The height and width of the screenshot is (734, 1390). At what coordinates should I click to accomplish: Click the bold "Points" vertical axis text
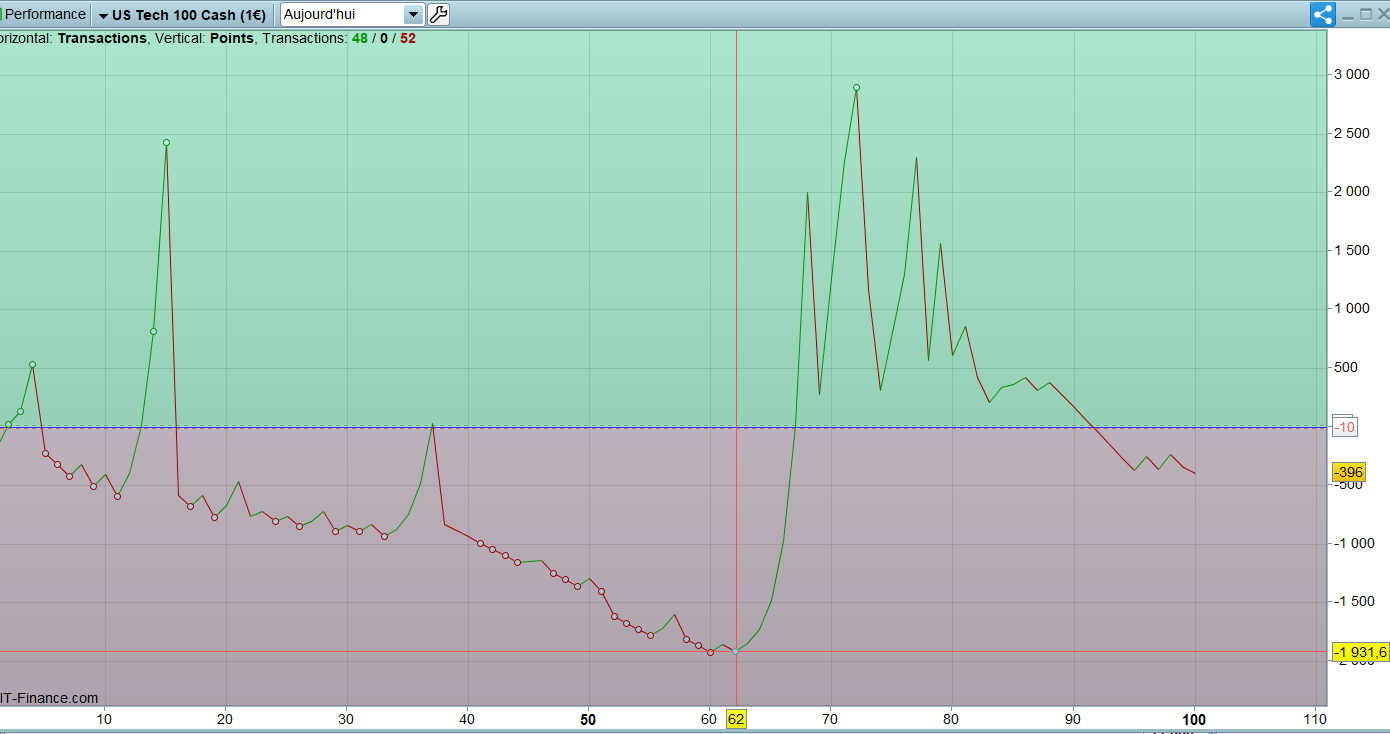232,38
